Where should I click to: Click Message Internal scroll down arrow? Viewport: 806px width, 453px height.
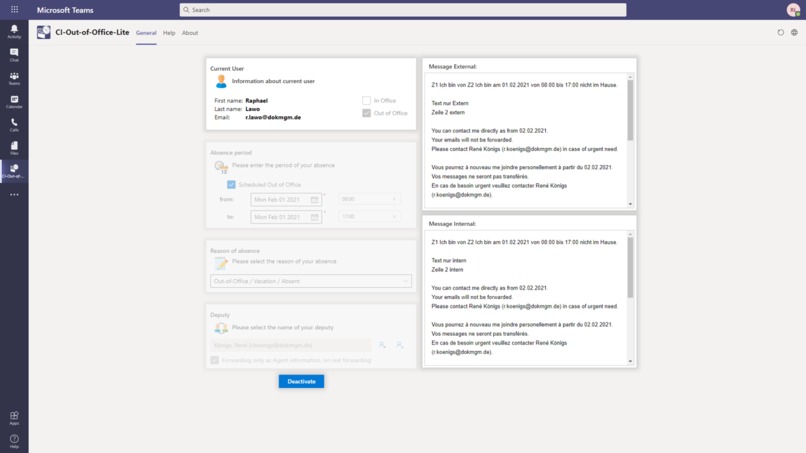(x=630, y=361)
